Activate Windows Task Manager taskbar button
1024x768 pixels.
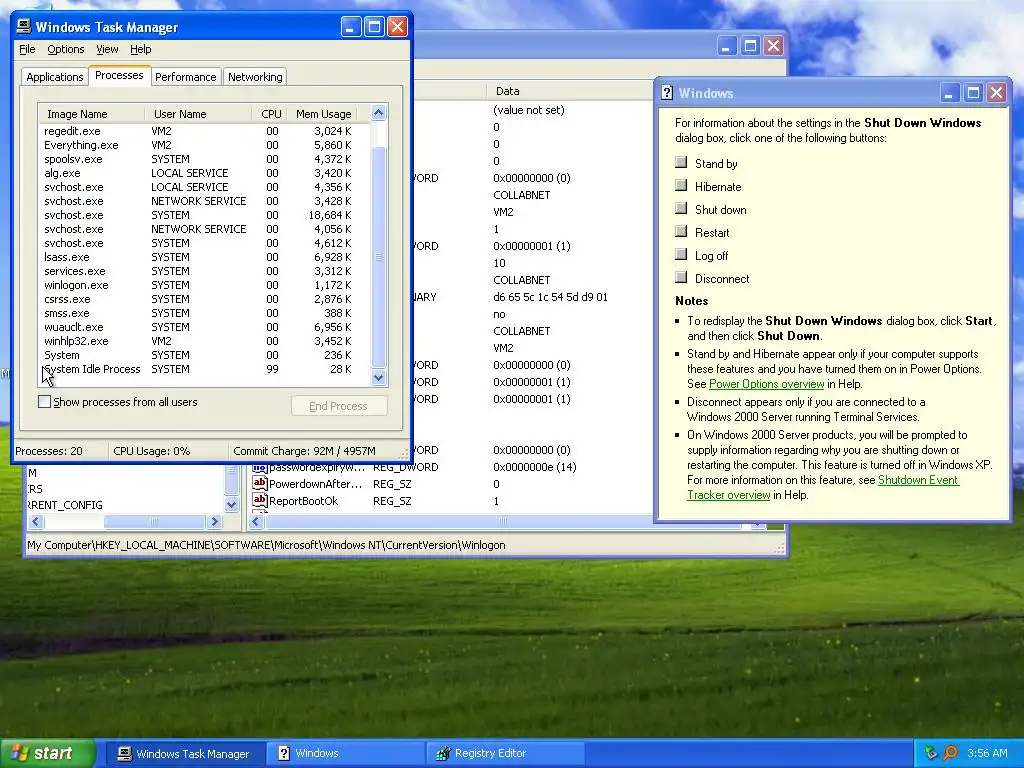tap(185, 754)
